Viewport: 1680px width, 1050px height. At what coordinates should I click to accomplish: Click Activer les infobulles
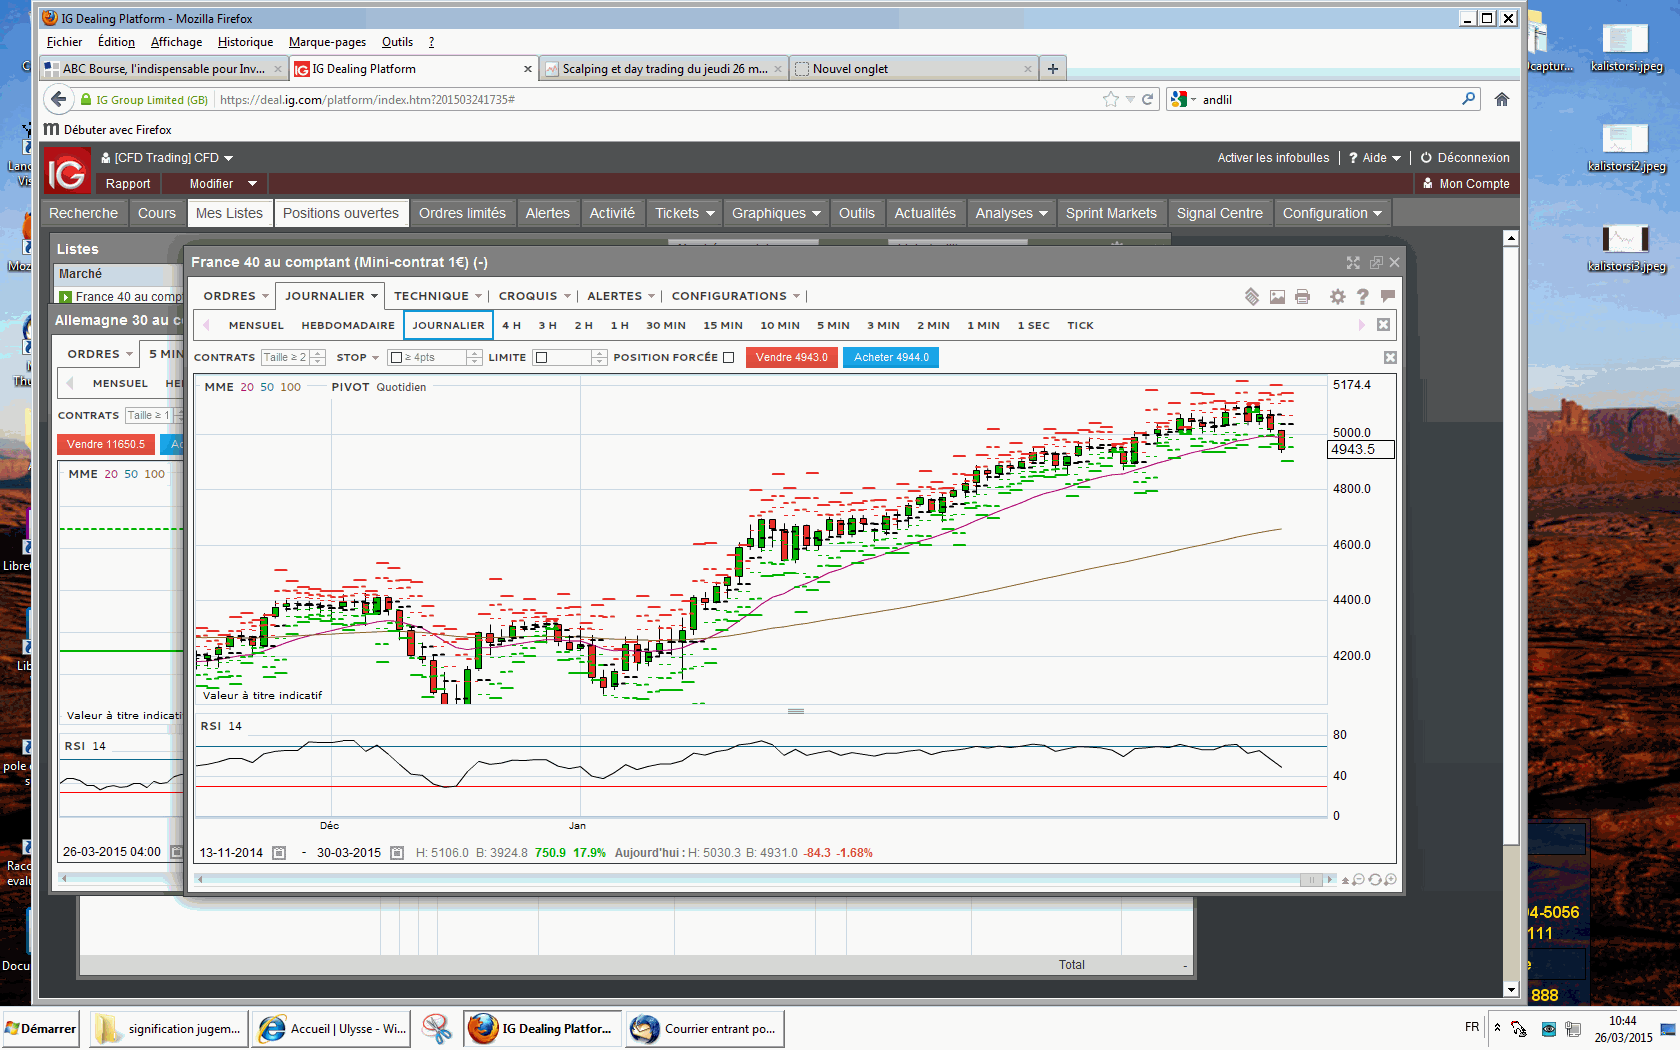point(1273,158)
